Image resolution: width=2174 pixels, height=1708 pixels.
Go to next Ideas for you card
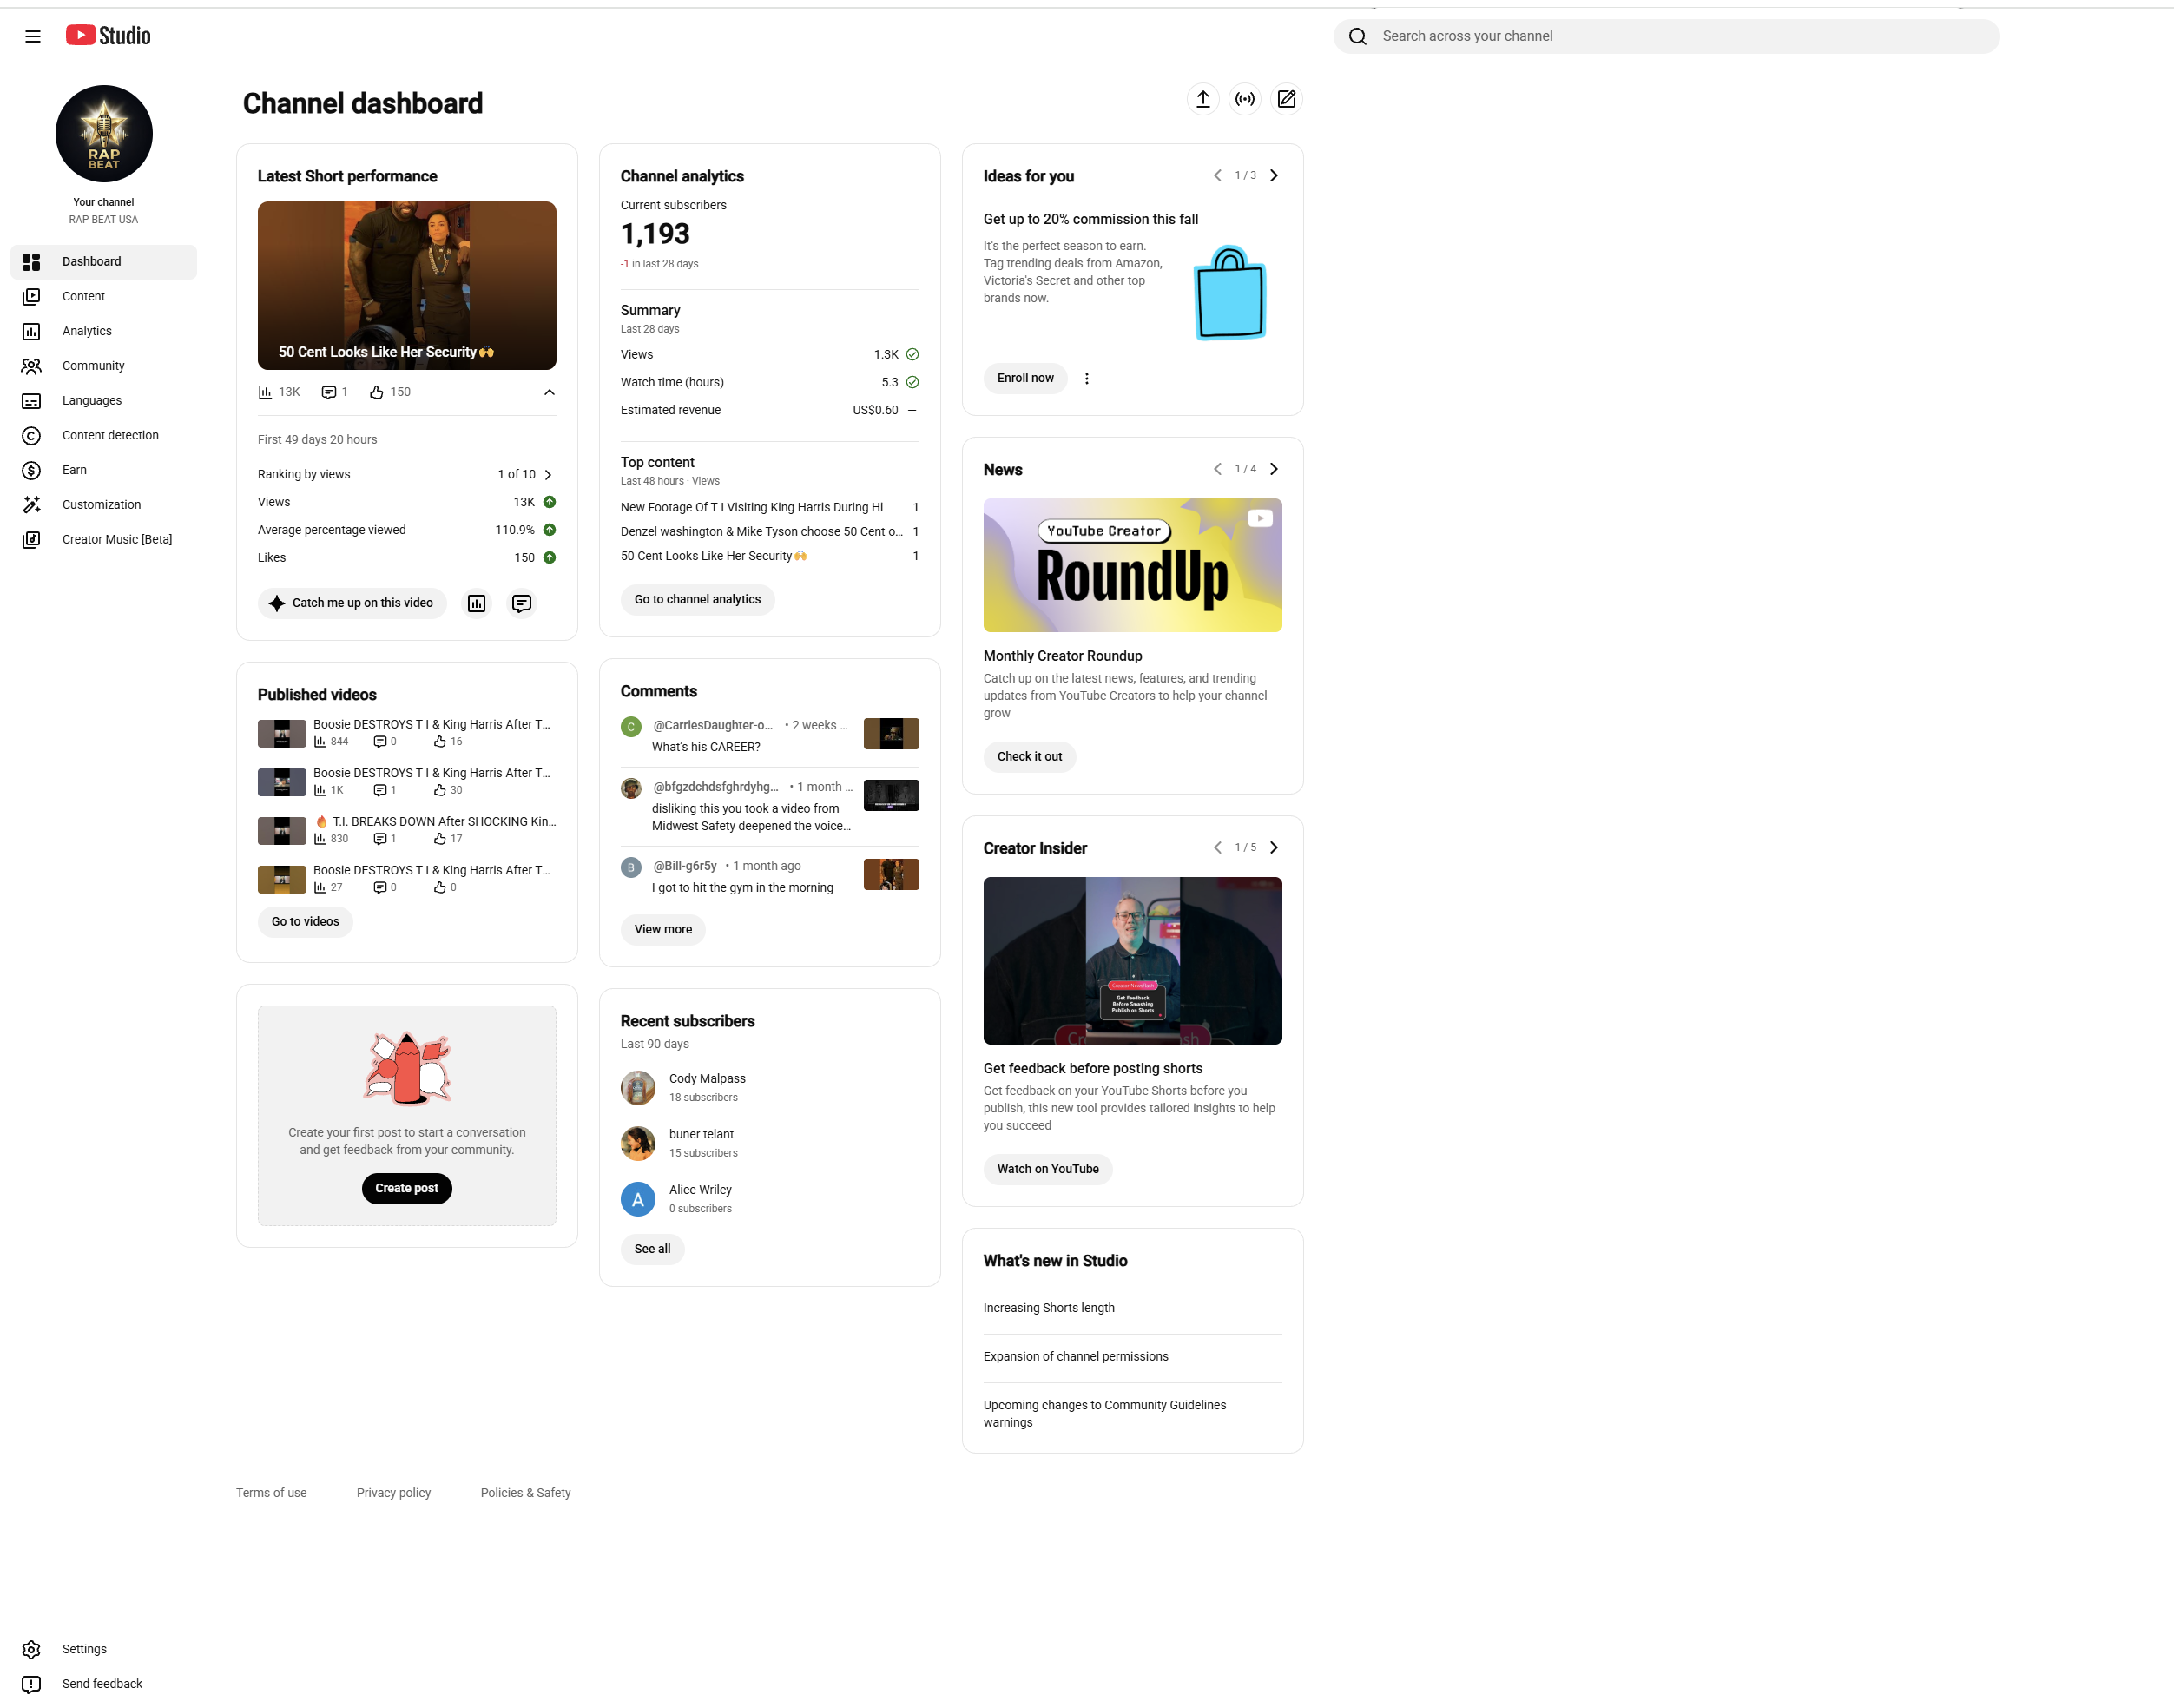pyautogui.click(x=1274, y=175)
